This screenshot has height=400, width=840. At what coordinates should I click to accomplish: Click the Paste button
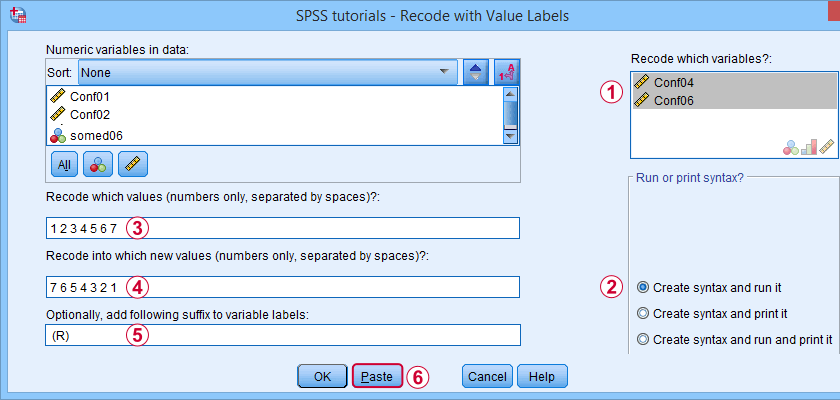tap(377, 376)
